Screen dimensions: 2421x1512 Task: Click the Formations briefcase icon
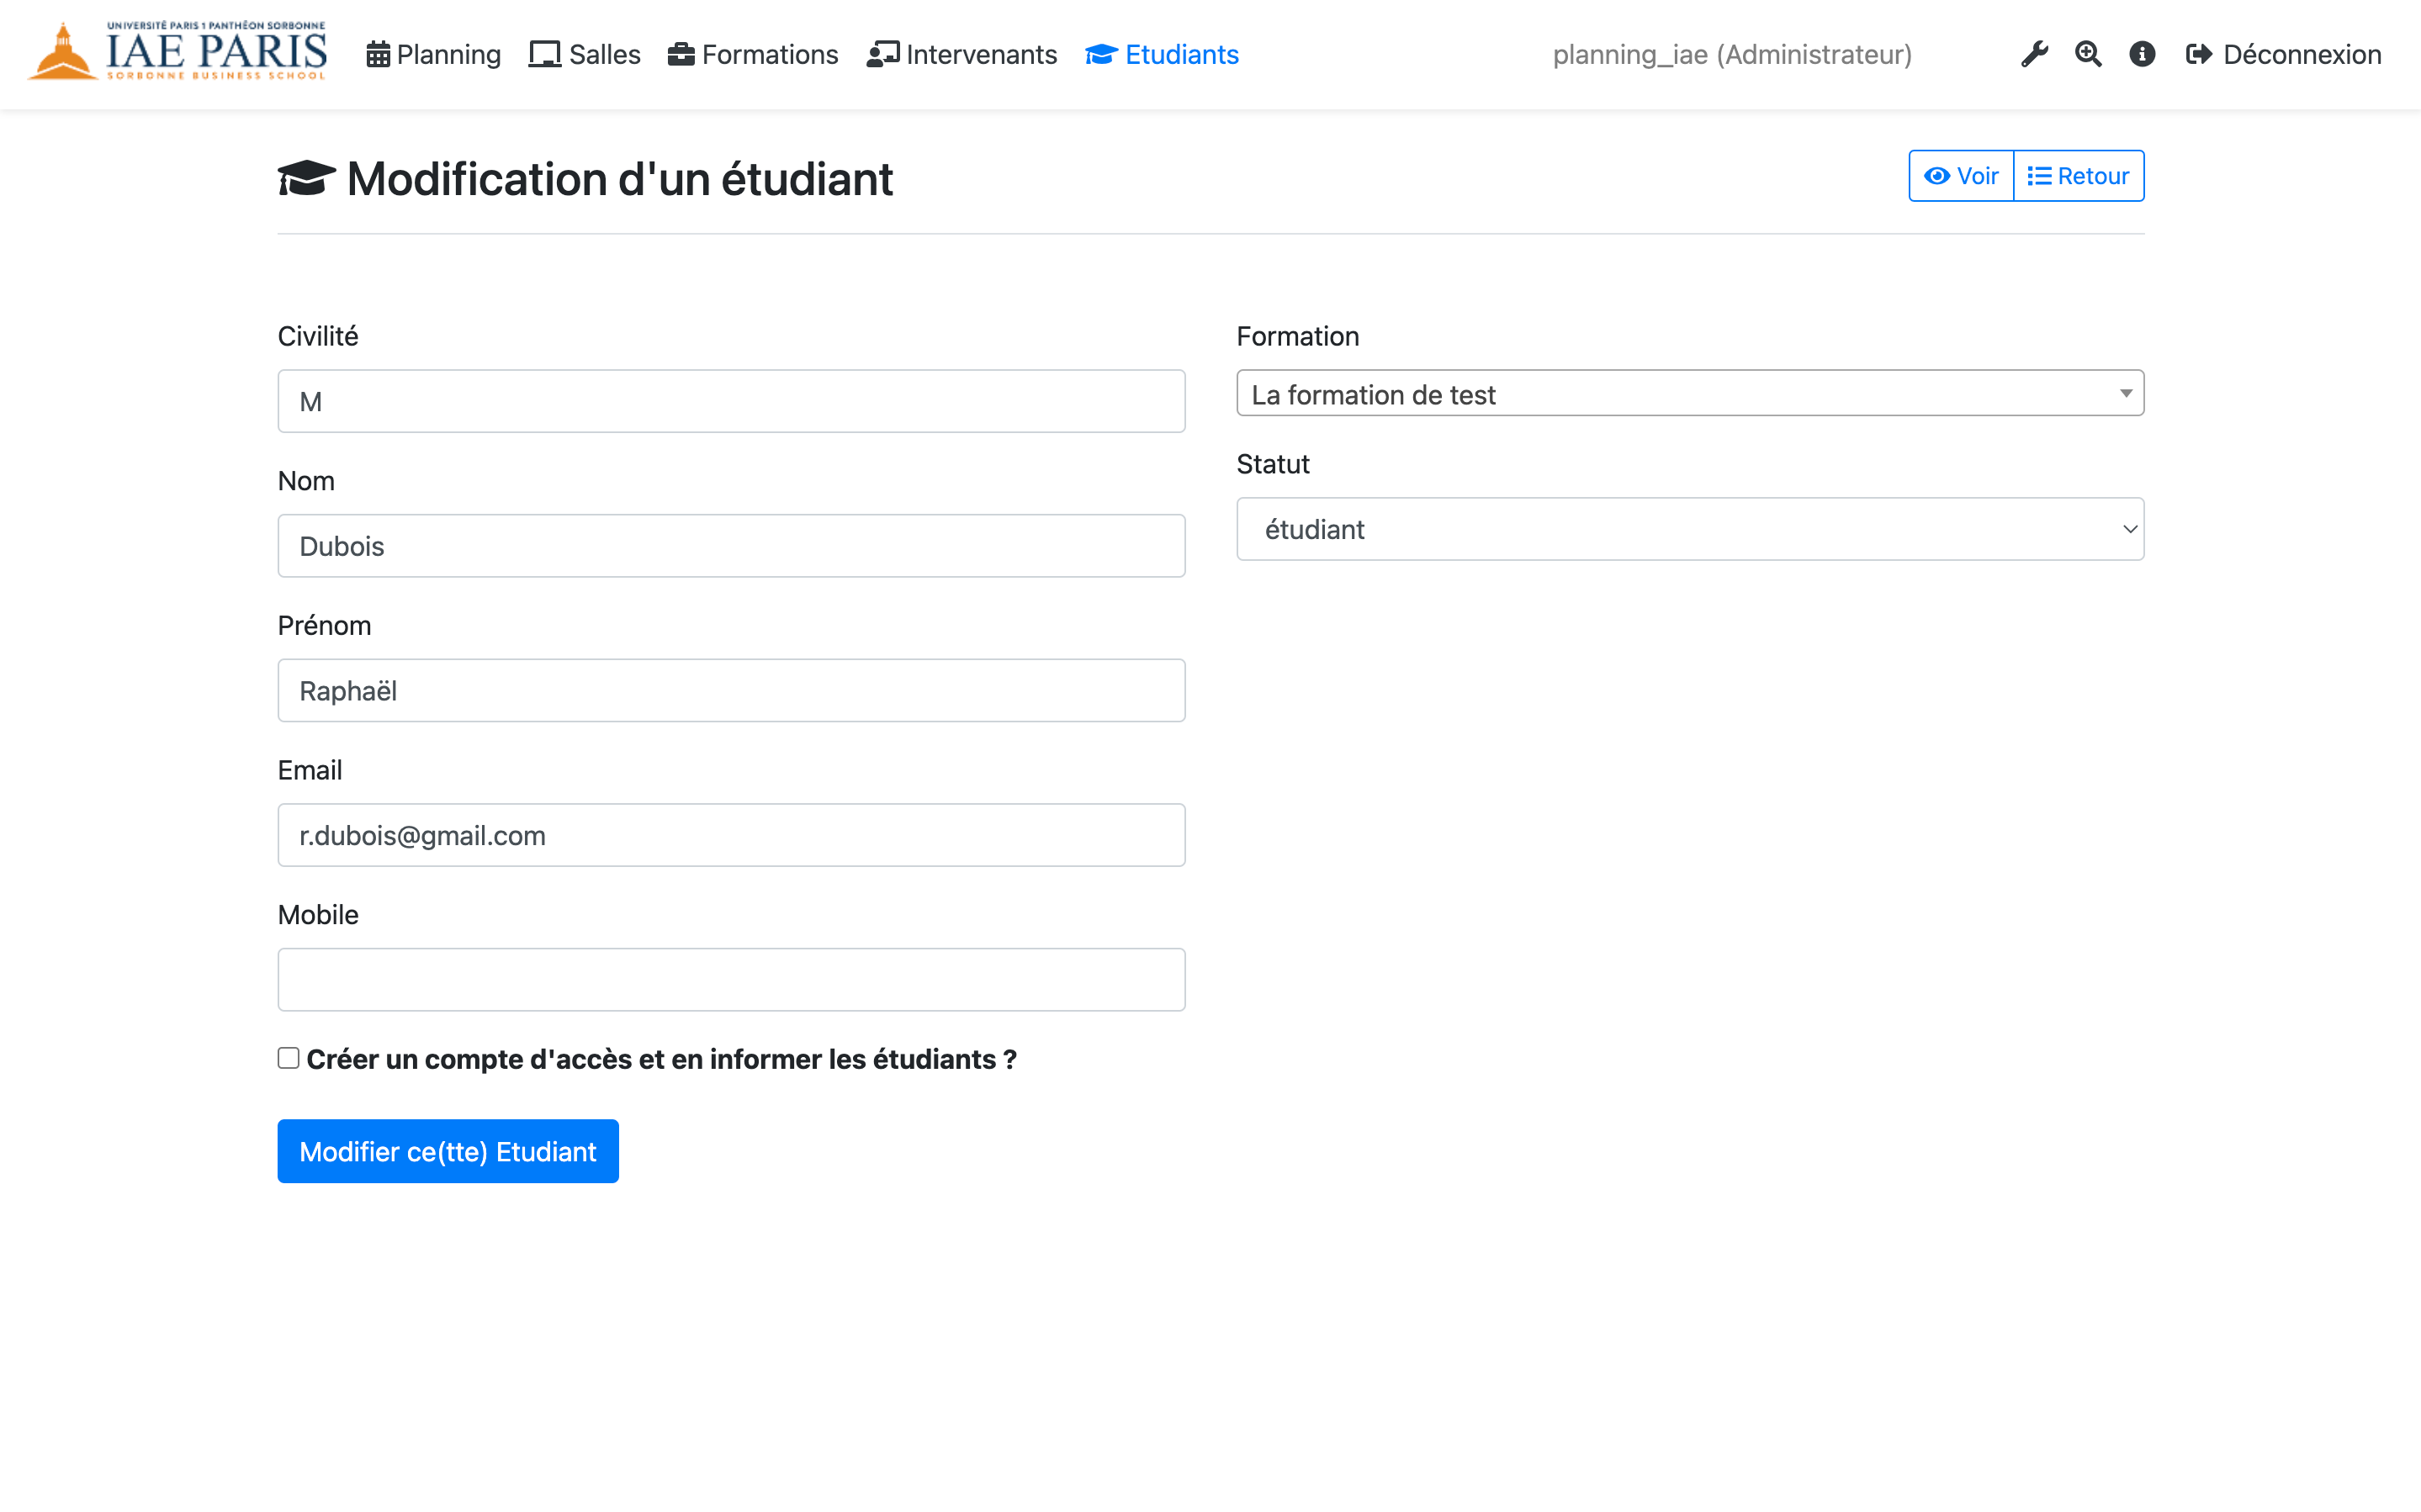681,54
